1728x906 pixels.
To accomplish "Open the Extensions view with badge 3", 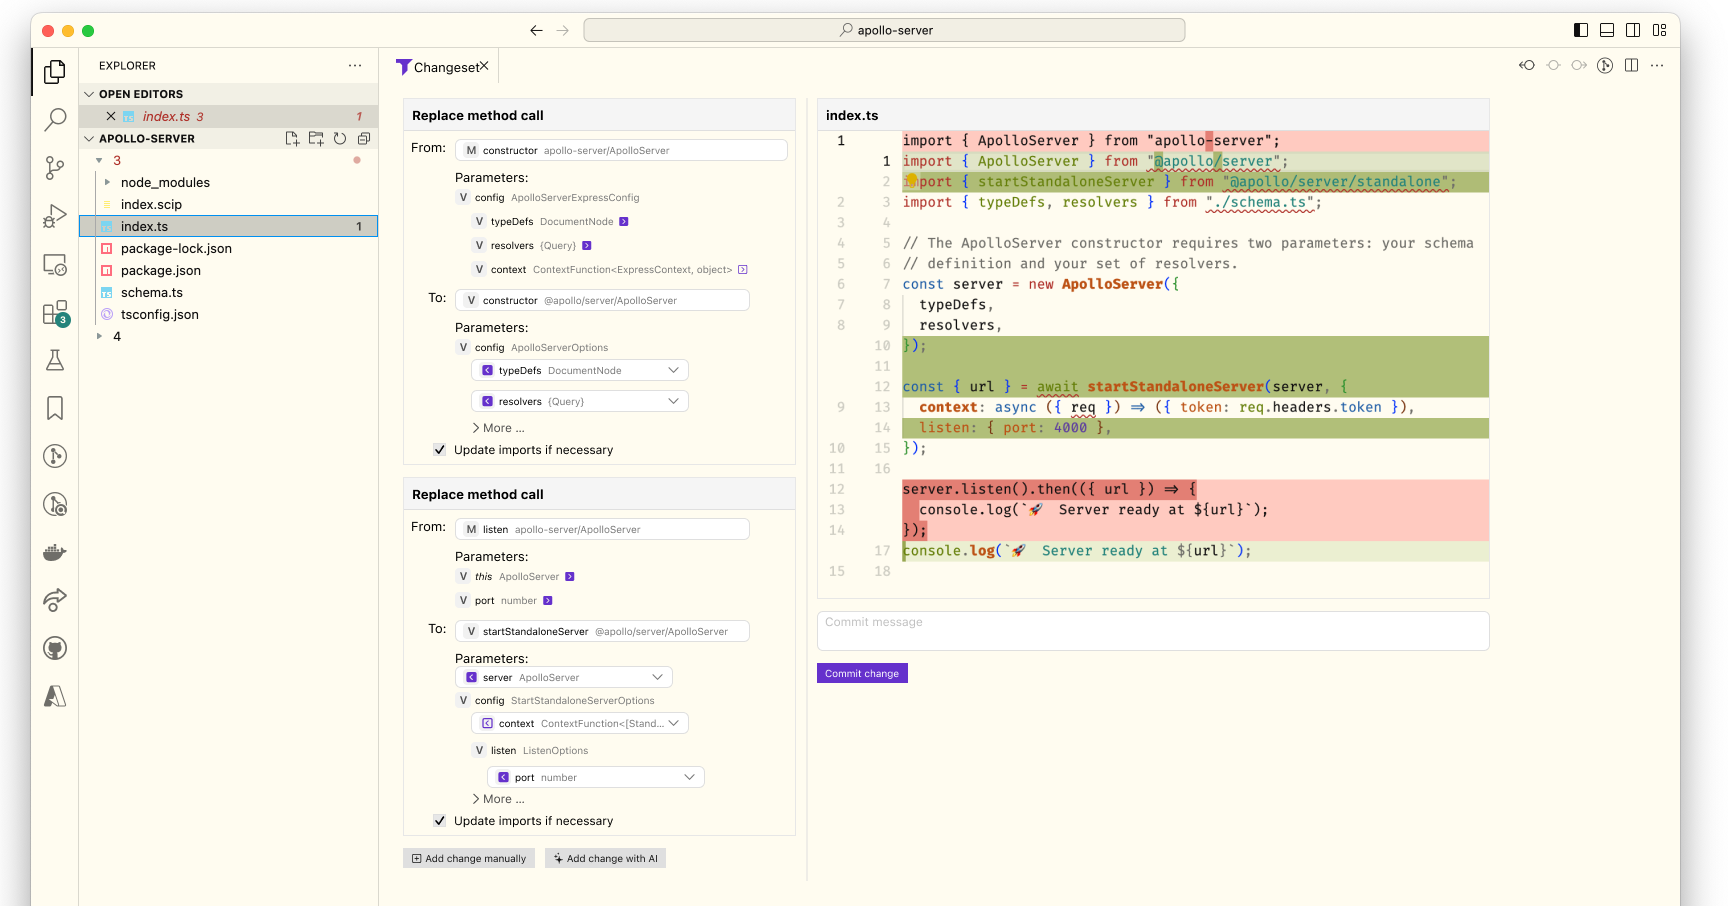I will coord(55,313).
